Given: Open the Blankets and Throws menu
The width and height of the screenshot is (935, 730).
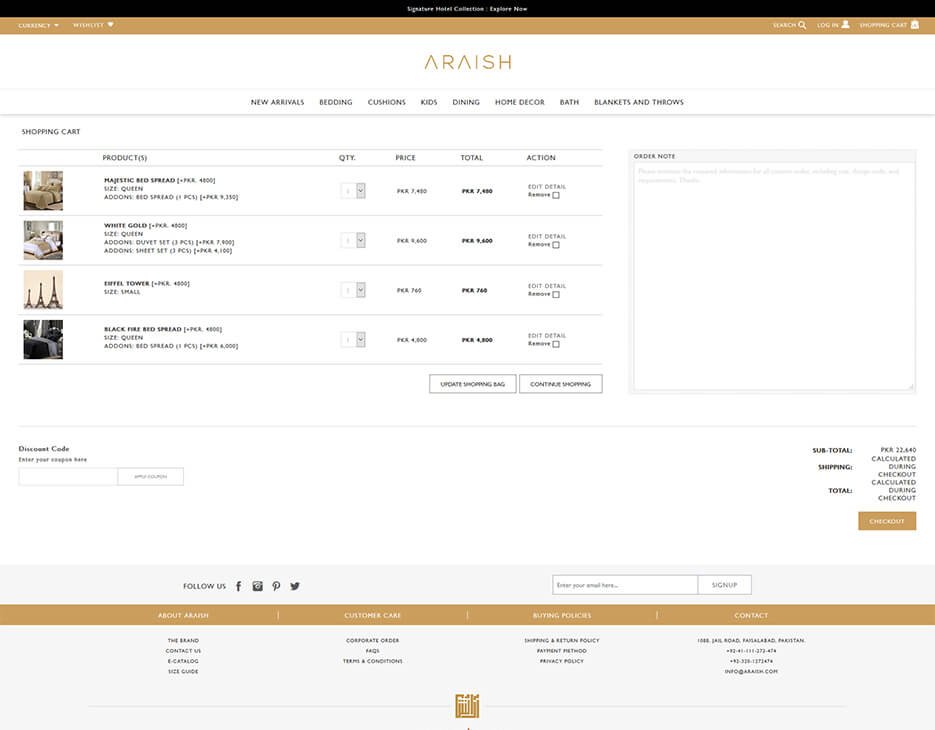Looking at the screenshot, I should pos(639,102).
